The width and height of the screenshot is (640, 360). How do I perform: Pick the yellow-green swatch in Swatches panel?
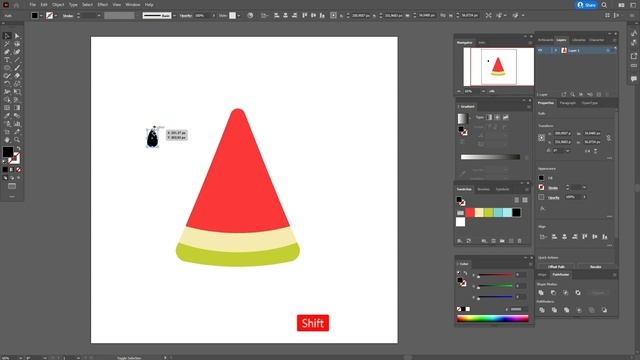click(x=489, y=212)
